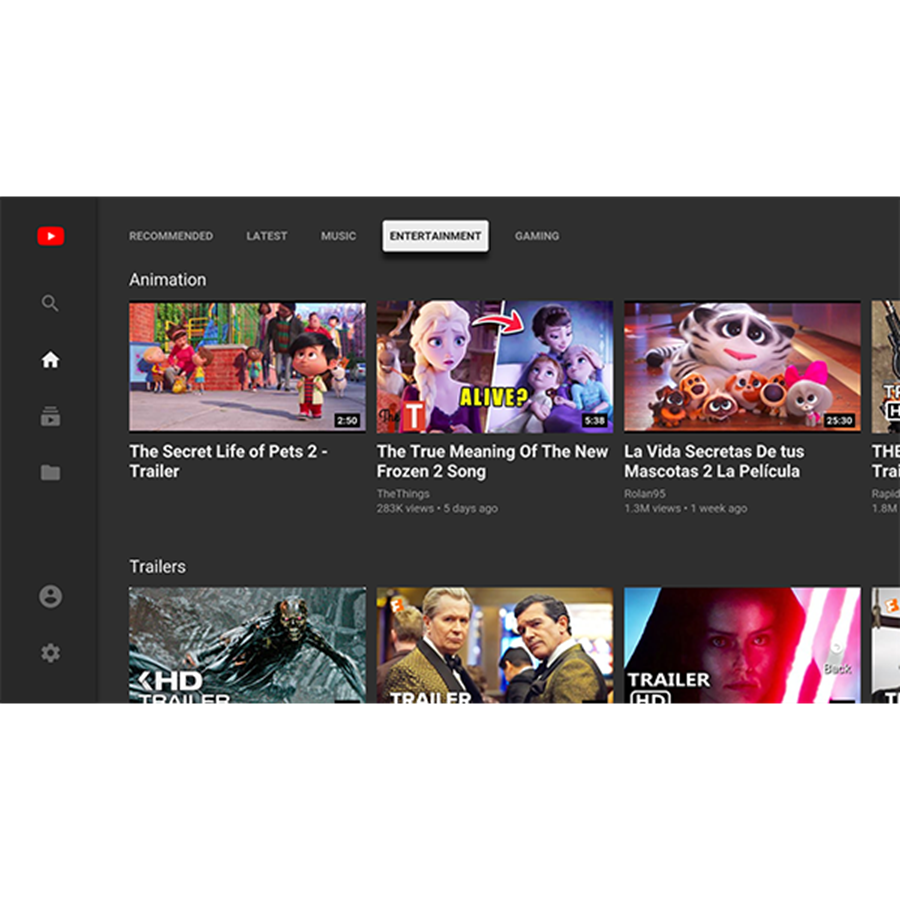Click the YouTube logo icon

pos(51,236)
